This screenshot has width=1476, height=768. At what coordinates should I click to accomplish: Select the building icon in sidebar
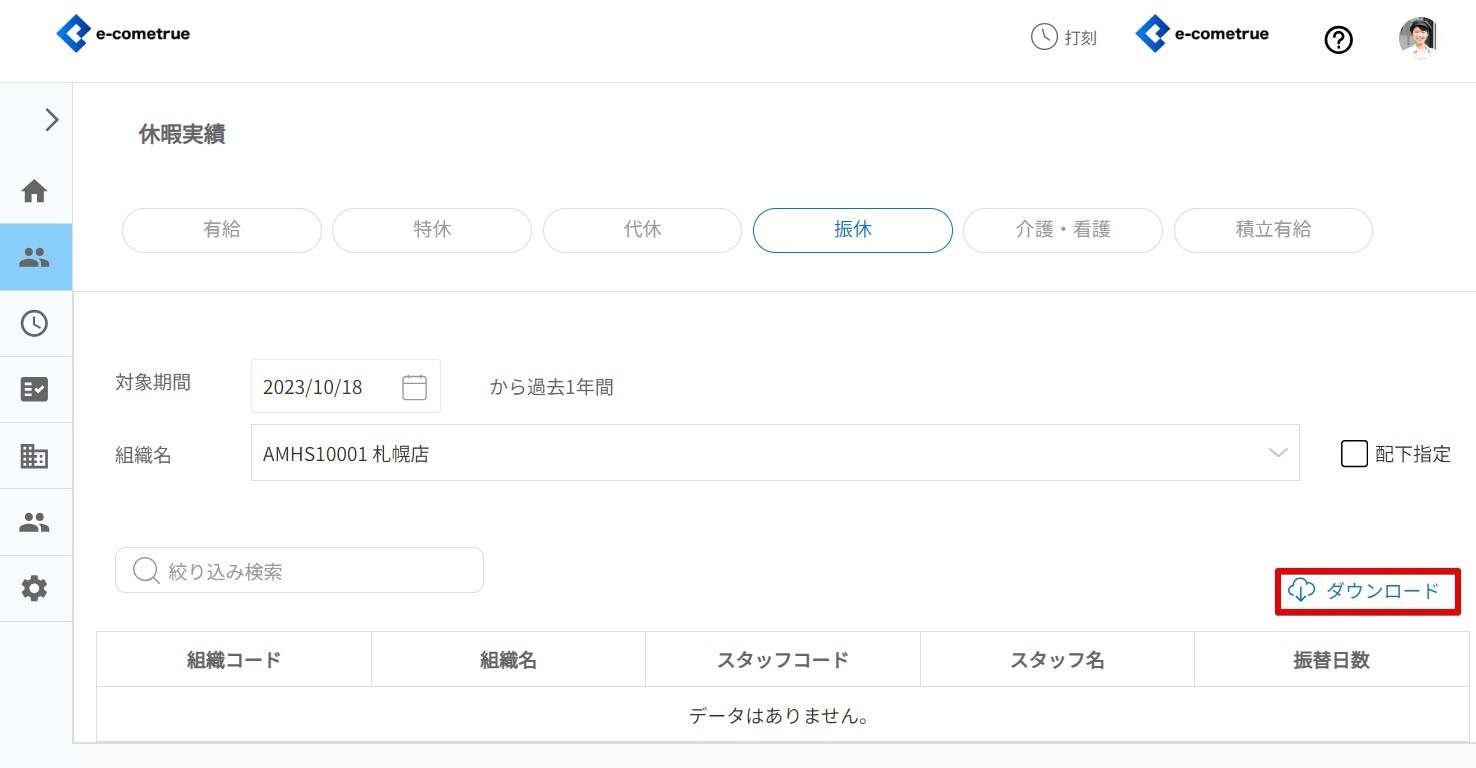[35, 456]
